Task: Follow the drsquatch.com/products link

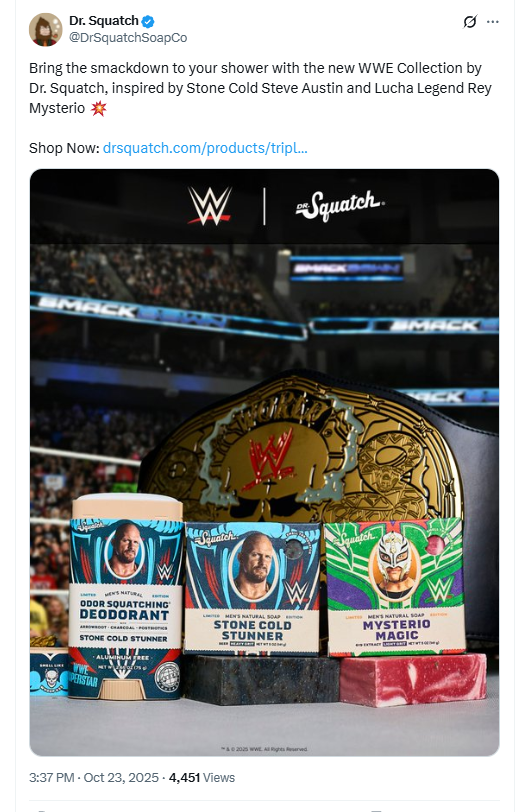Action: coord(205,148)
